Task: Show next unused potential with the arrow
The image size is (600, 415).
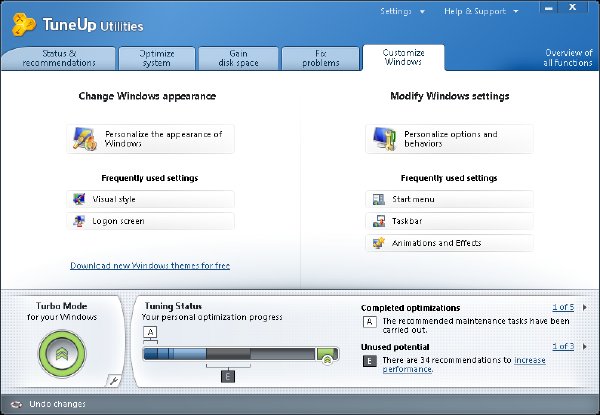Action: pos(585,347)
